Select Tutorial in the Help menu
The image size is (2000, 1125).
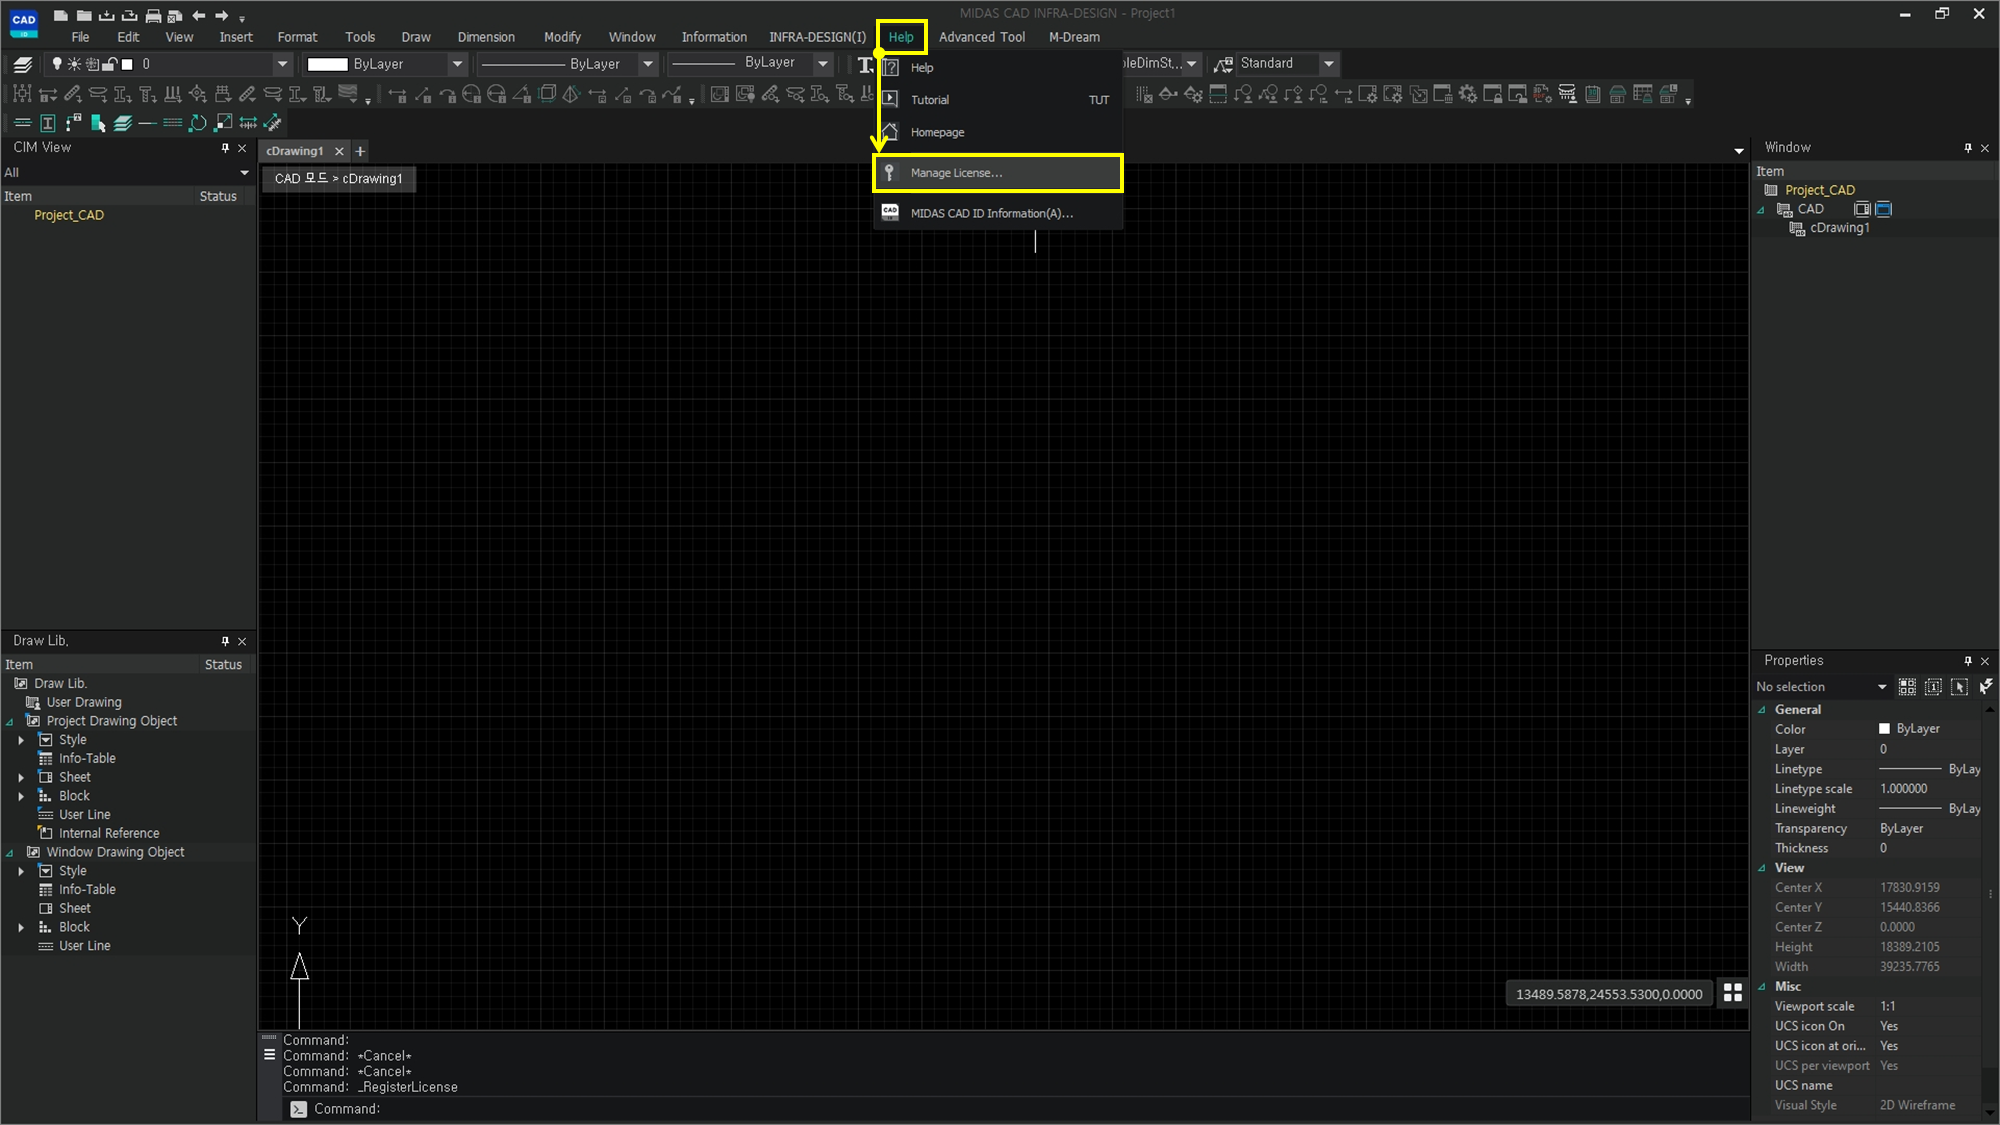tap(997, 100)
